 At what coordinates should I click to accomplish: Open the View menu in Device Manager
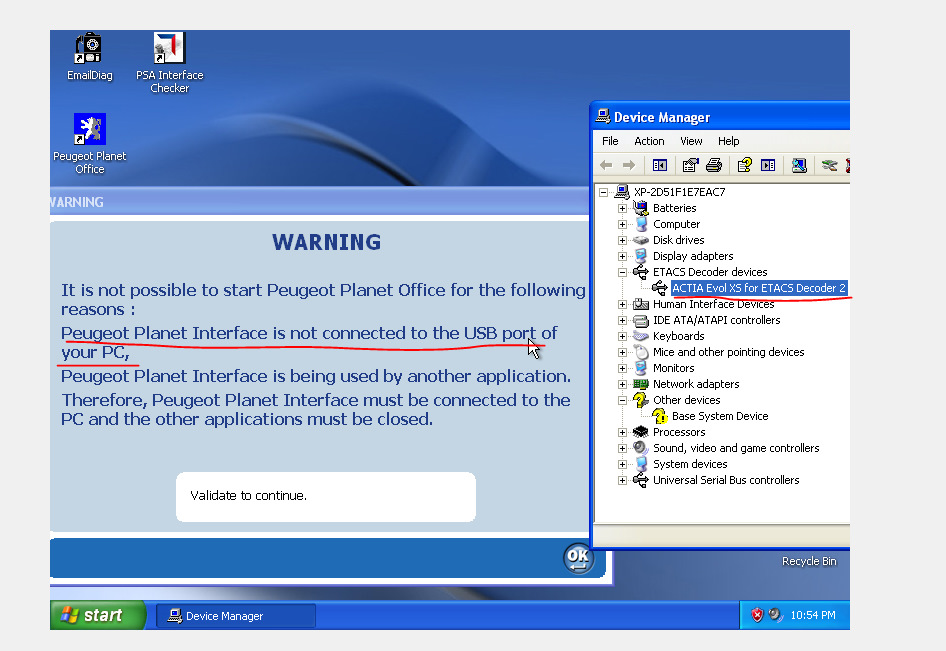(x=691, y=141)
